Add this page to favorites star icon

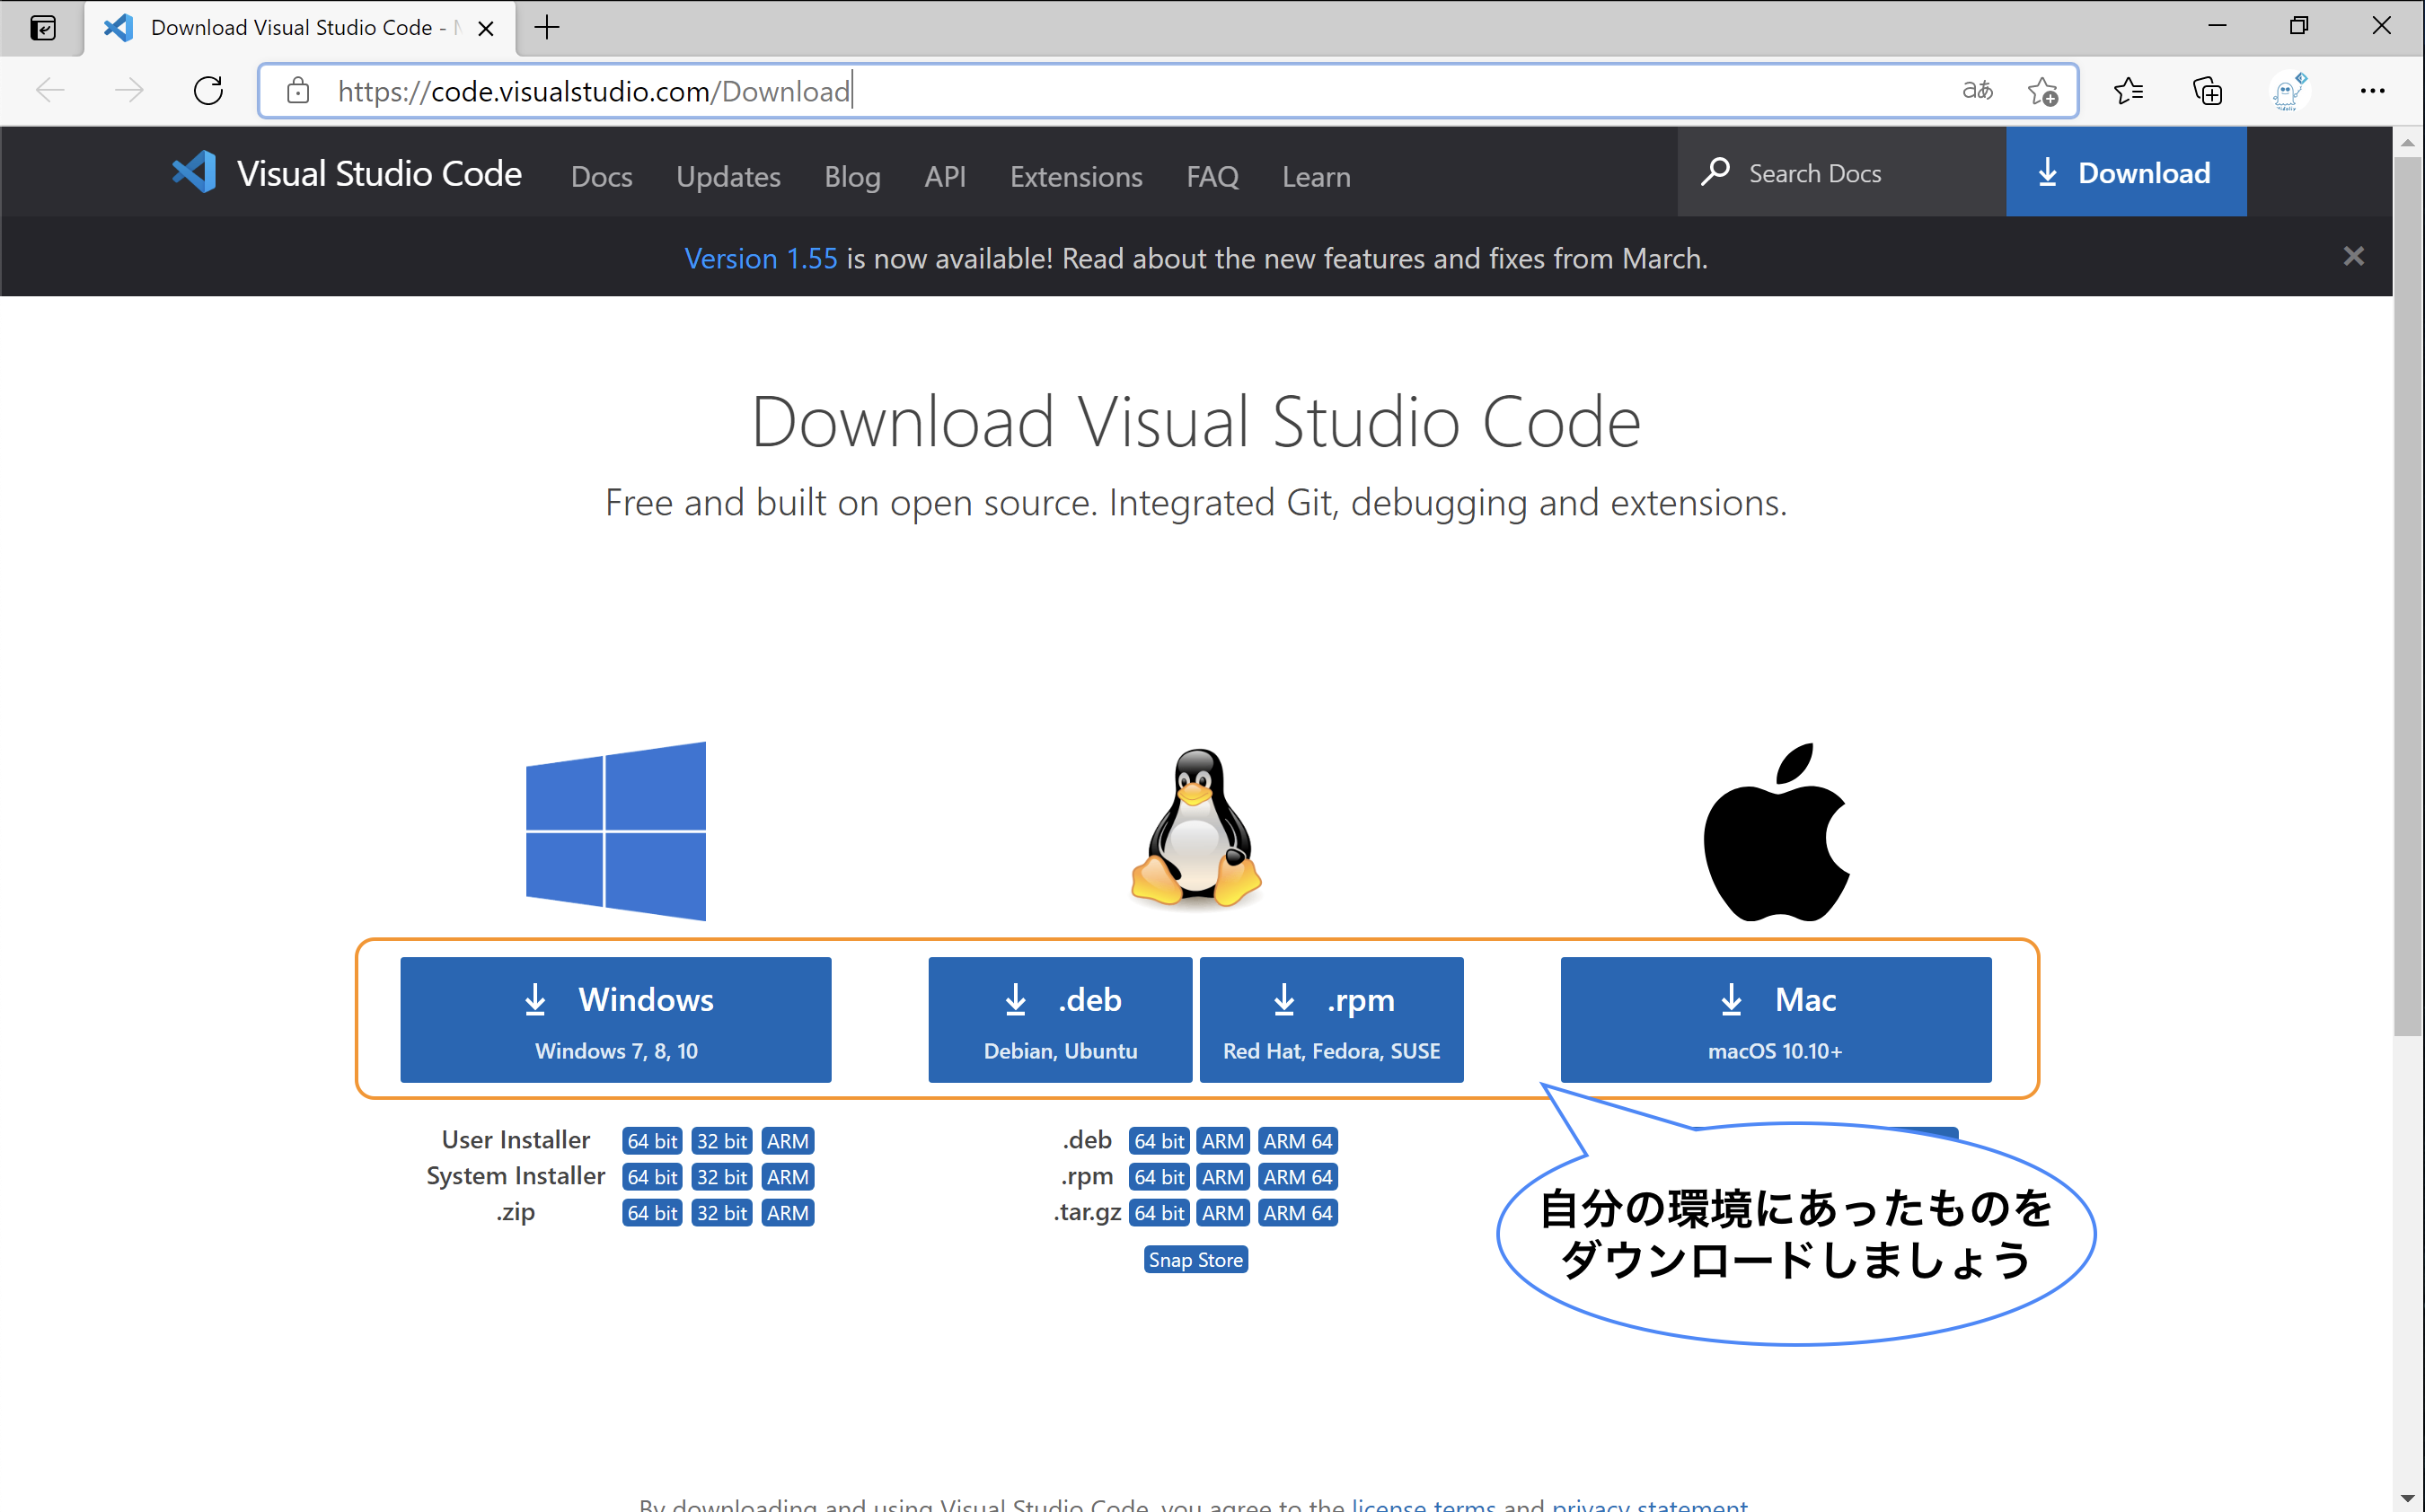tap(2042, 91)
